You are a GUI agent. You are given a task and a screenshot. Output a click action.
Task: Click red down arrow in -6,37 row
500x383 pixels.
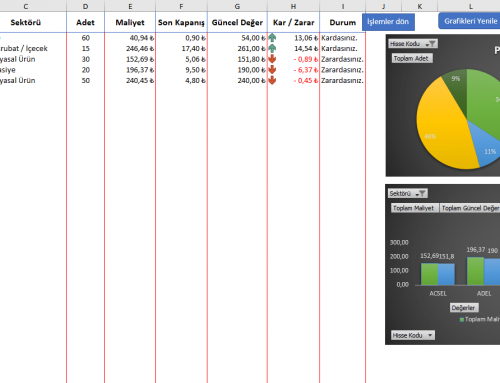(x=272, y=70)
